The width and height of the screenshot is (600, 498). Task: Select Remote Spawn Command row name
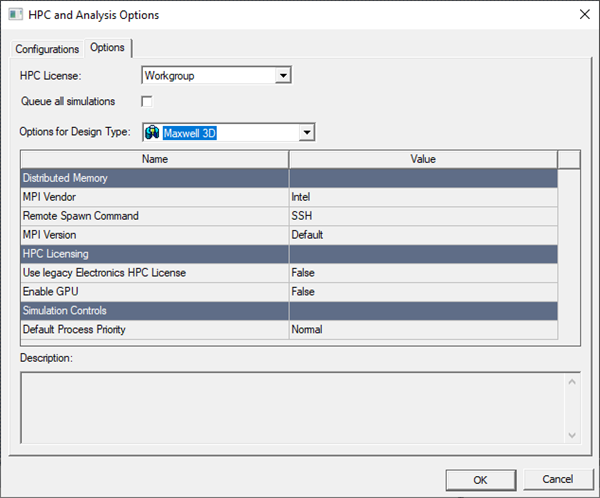click(x=155, y=216)
